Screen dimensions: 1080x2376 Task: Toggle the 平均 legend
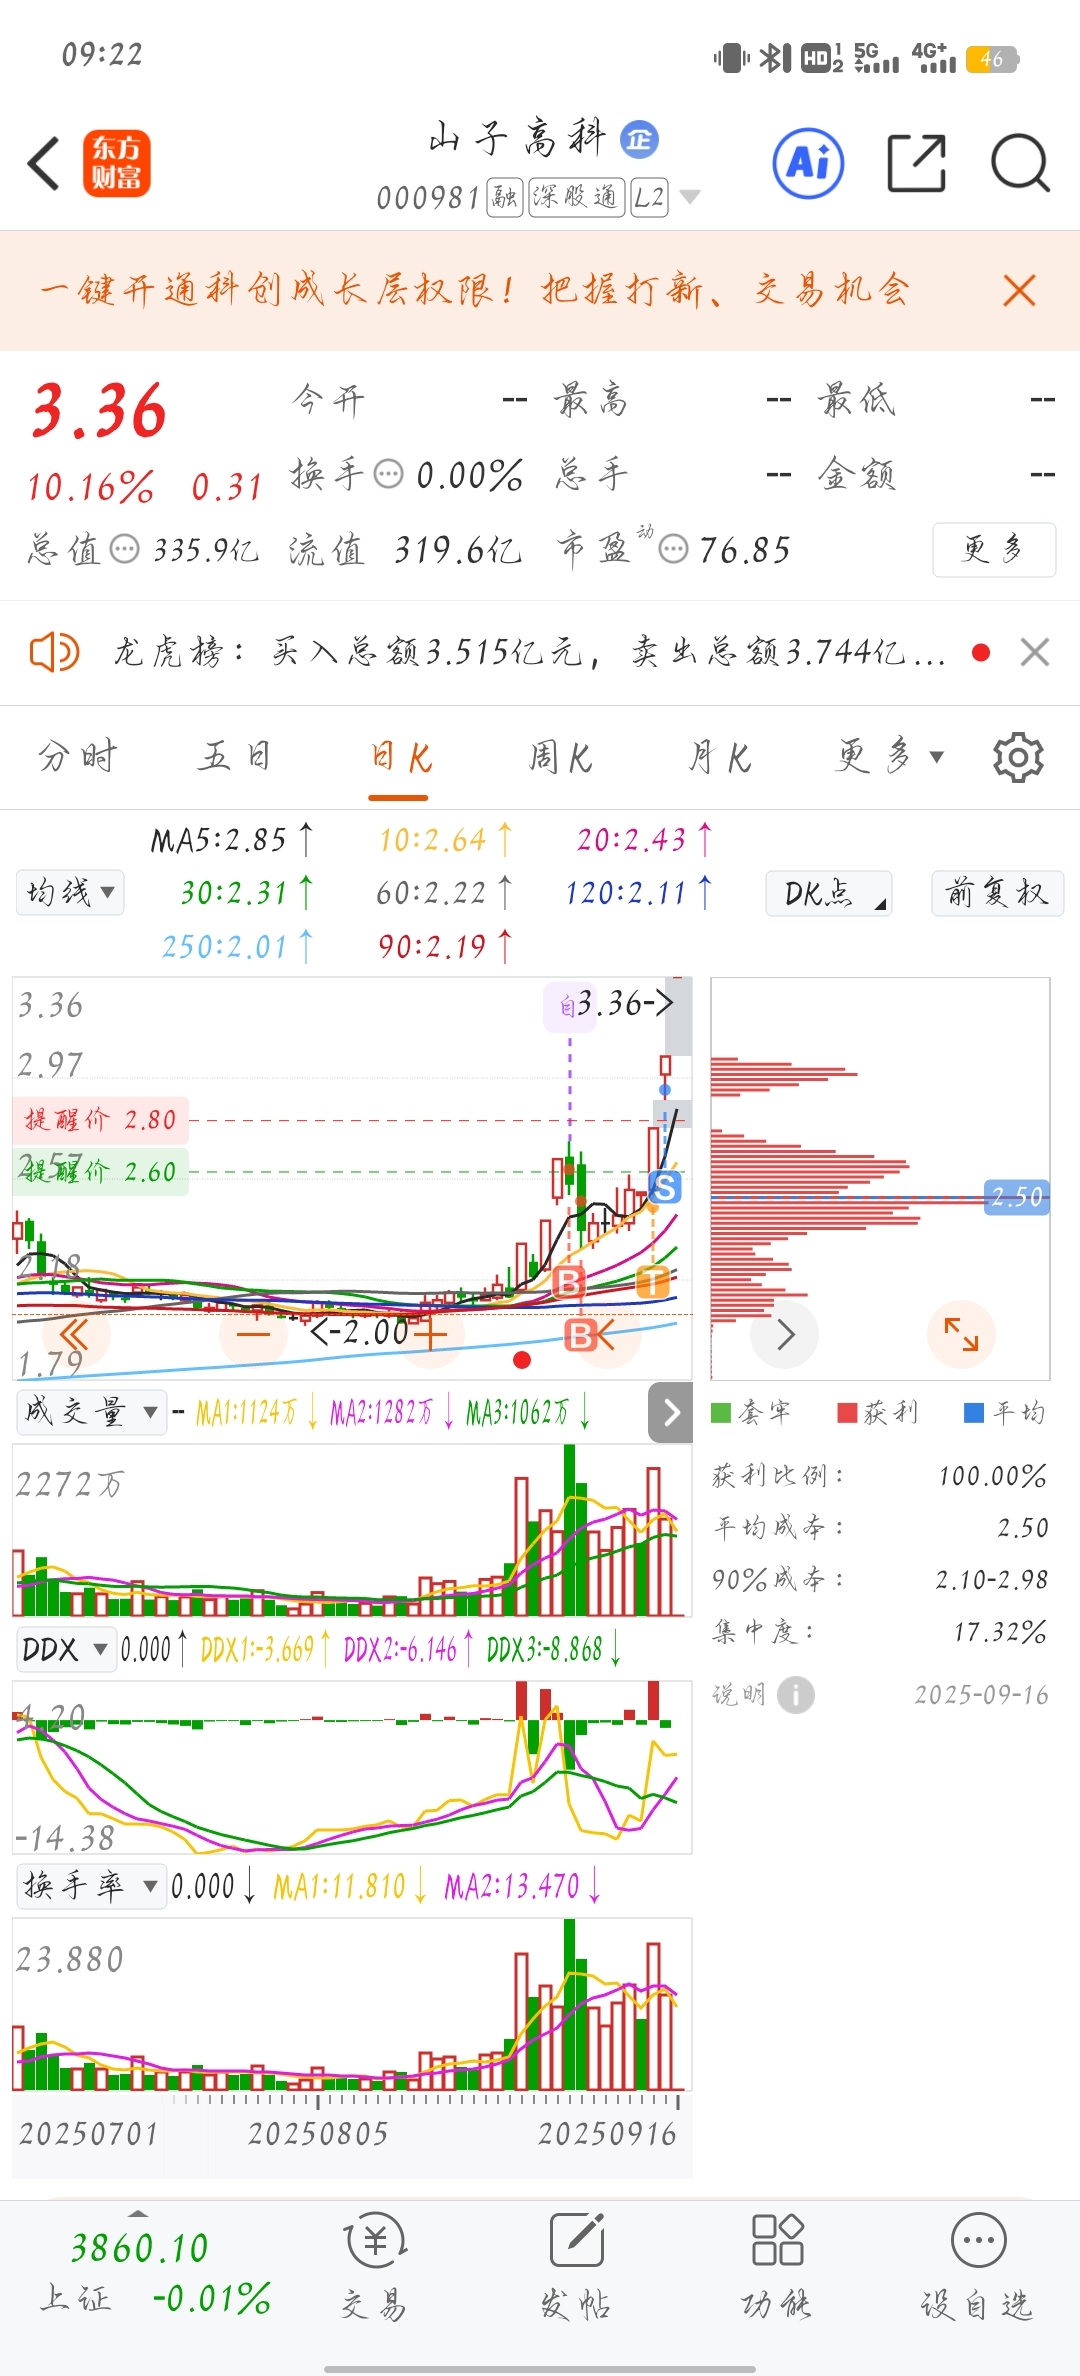pyautogui.click(x=1005, y=1413)
